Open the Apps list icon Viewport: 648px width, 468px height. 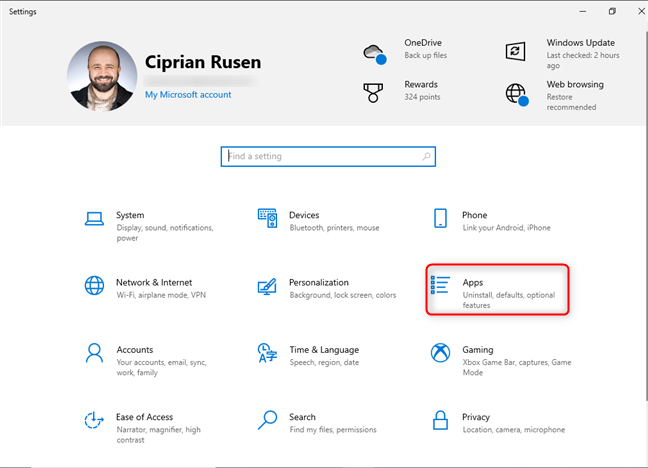tap(440, 285)
